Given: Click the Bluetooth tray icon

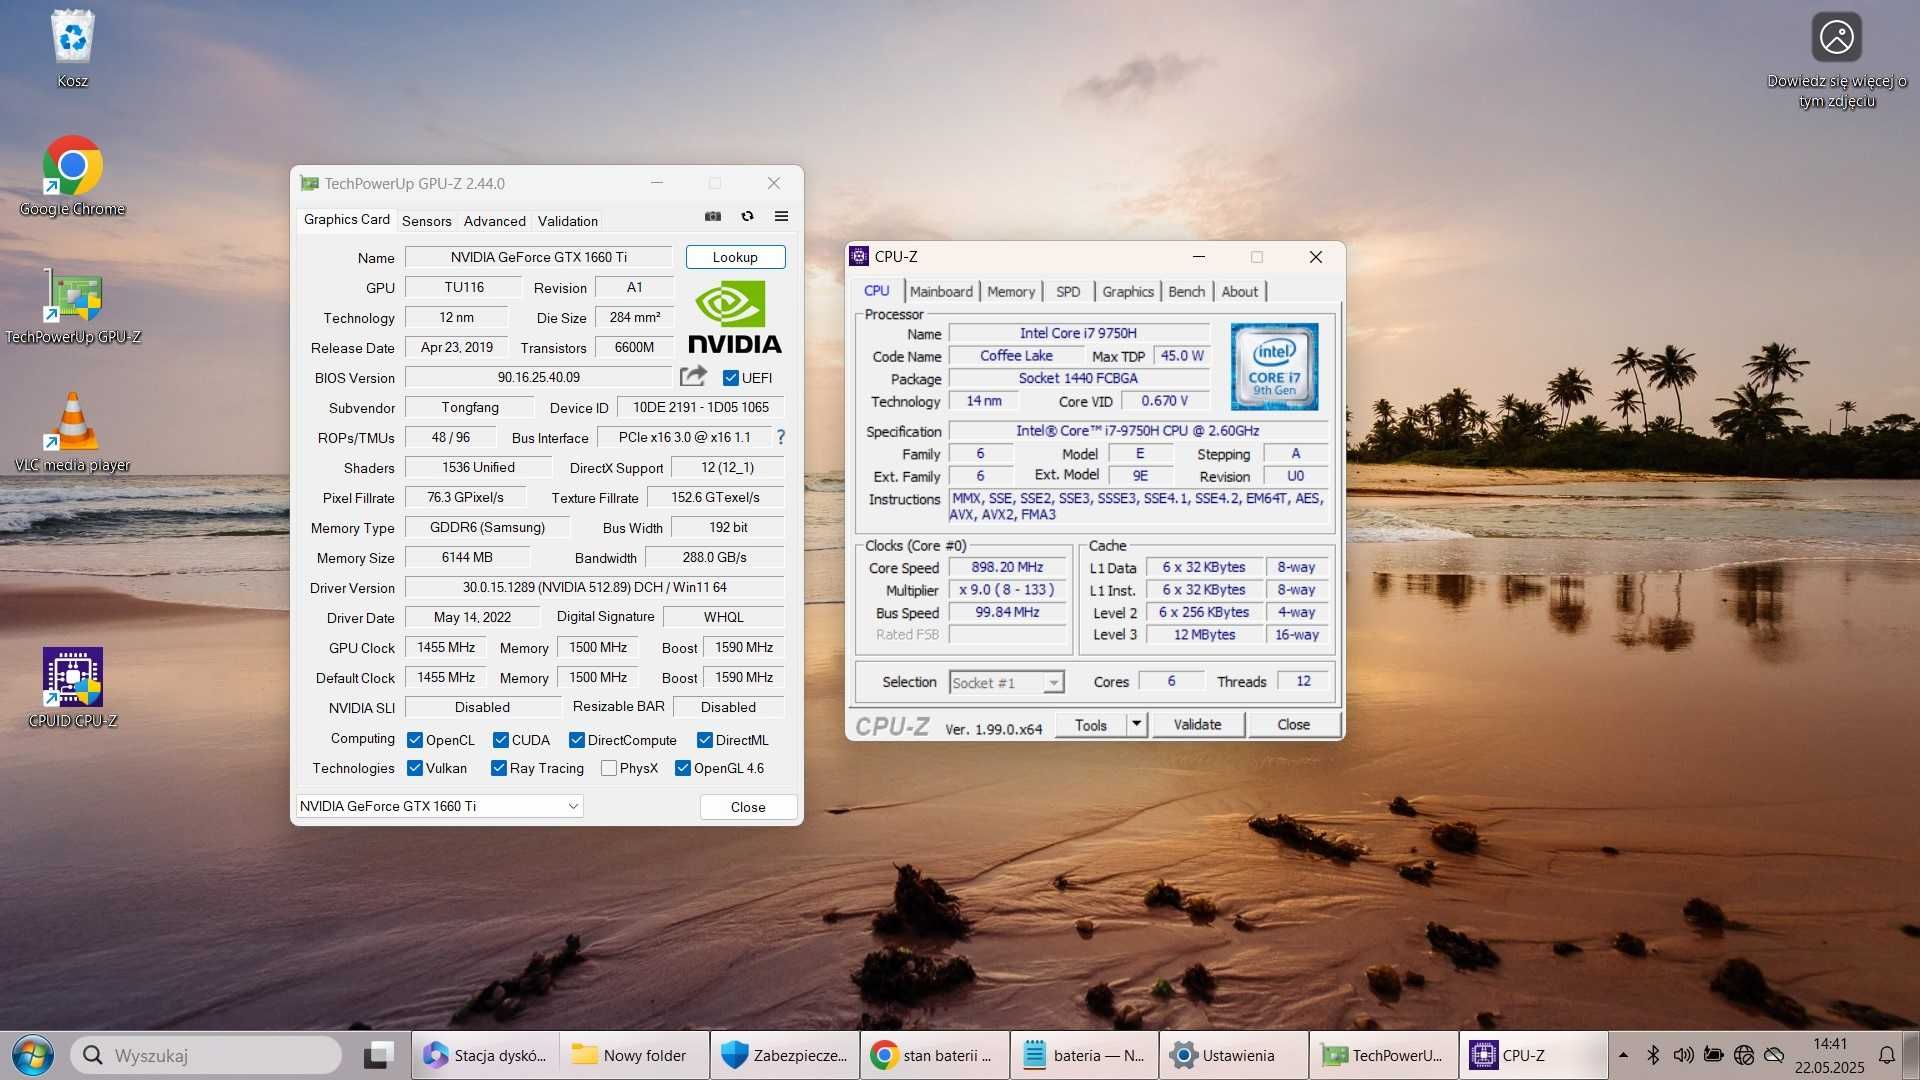Looking at the screenshot, I should 1653,1055.
